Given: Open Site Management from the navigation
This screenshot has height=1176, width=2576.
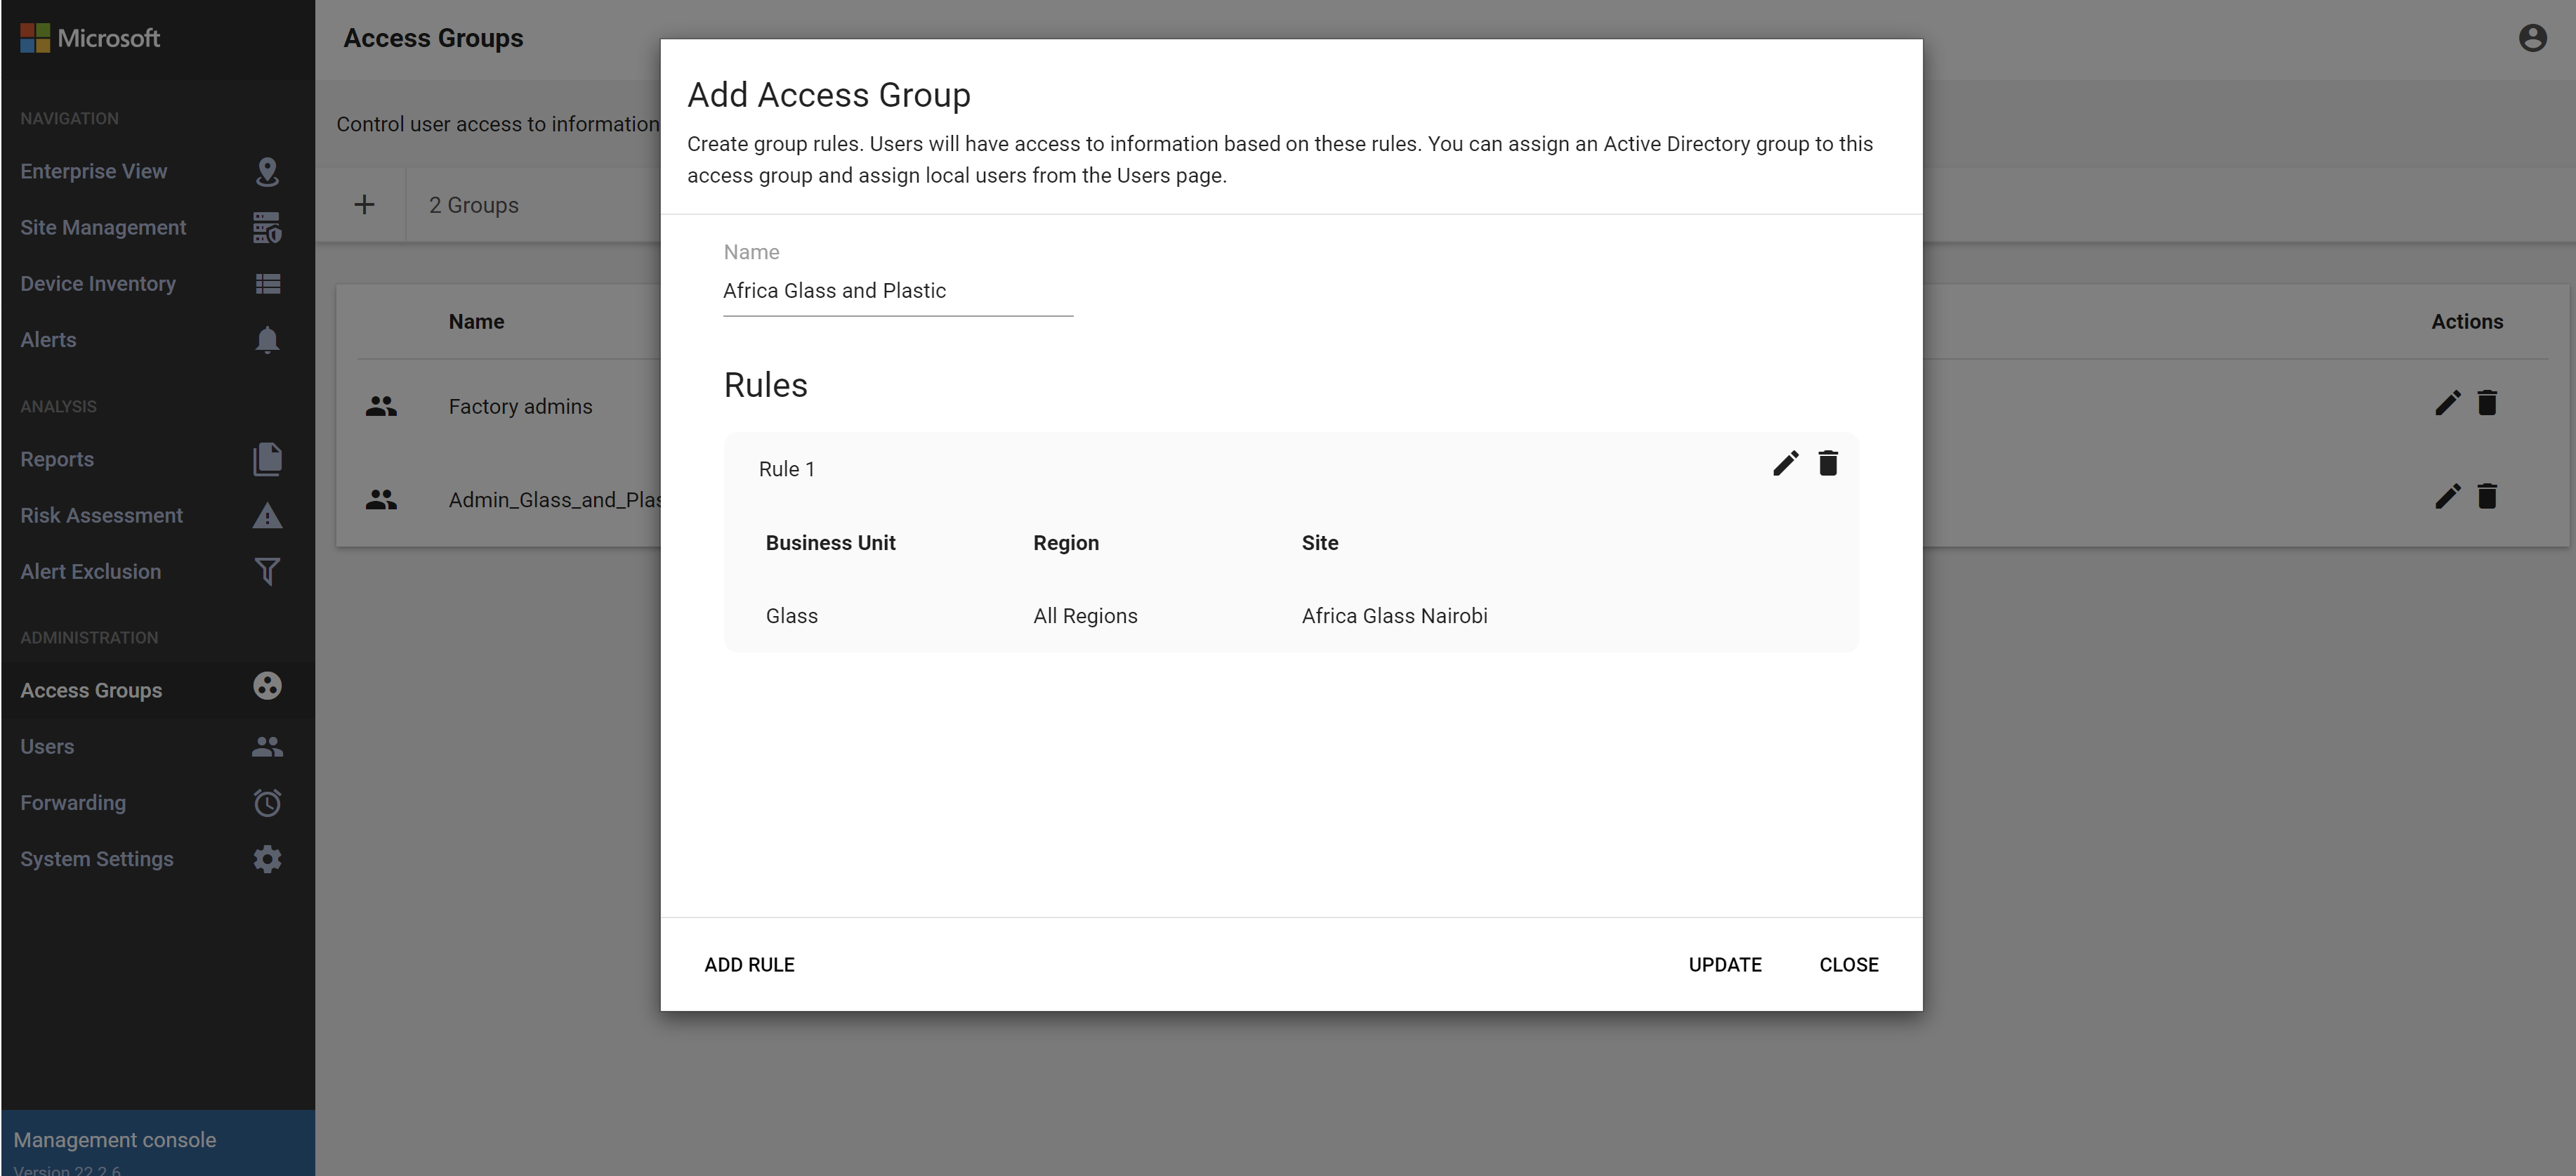Looking at the screenshot, I should (x=103, y=228).
